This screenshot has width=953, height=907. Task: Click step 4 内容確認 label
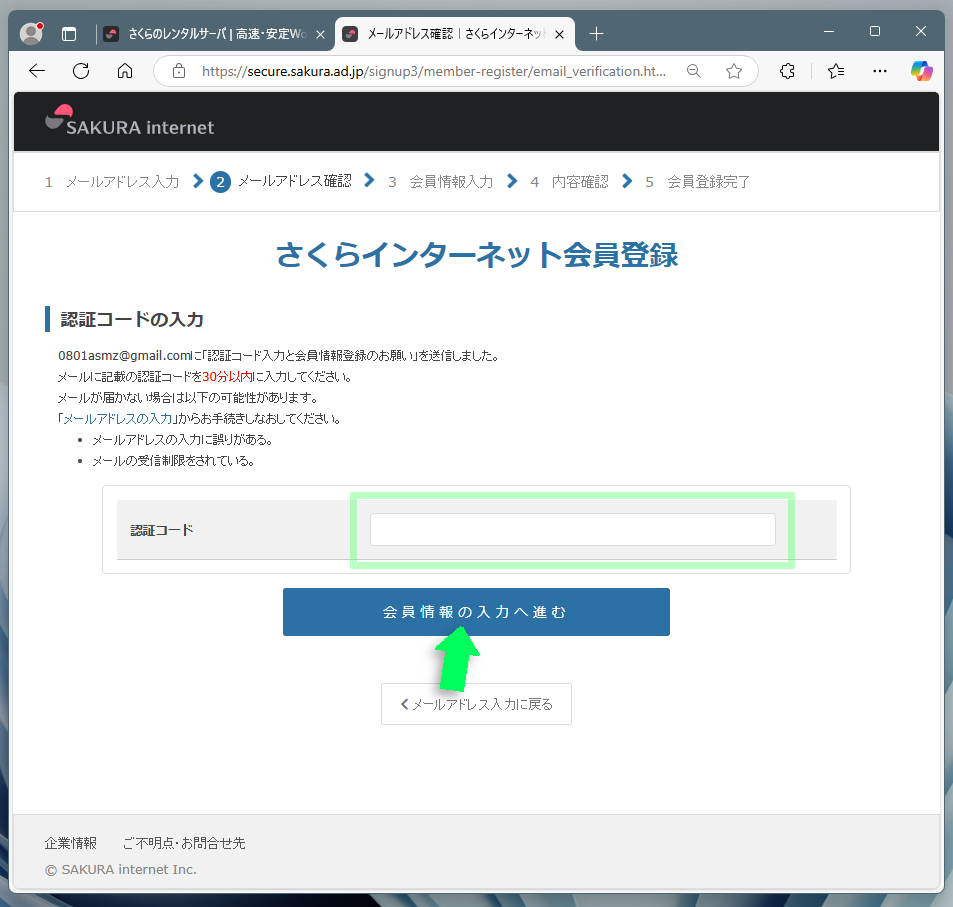580,182
